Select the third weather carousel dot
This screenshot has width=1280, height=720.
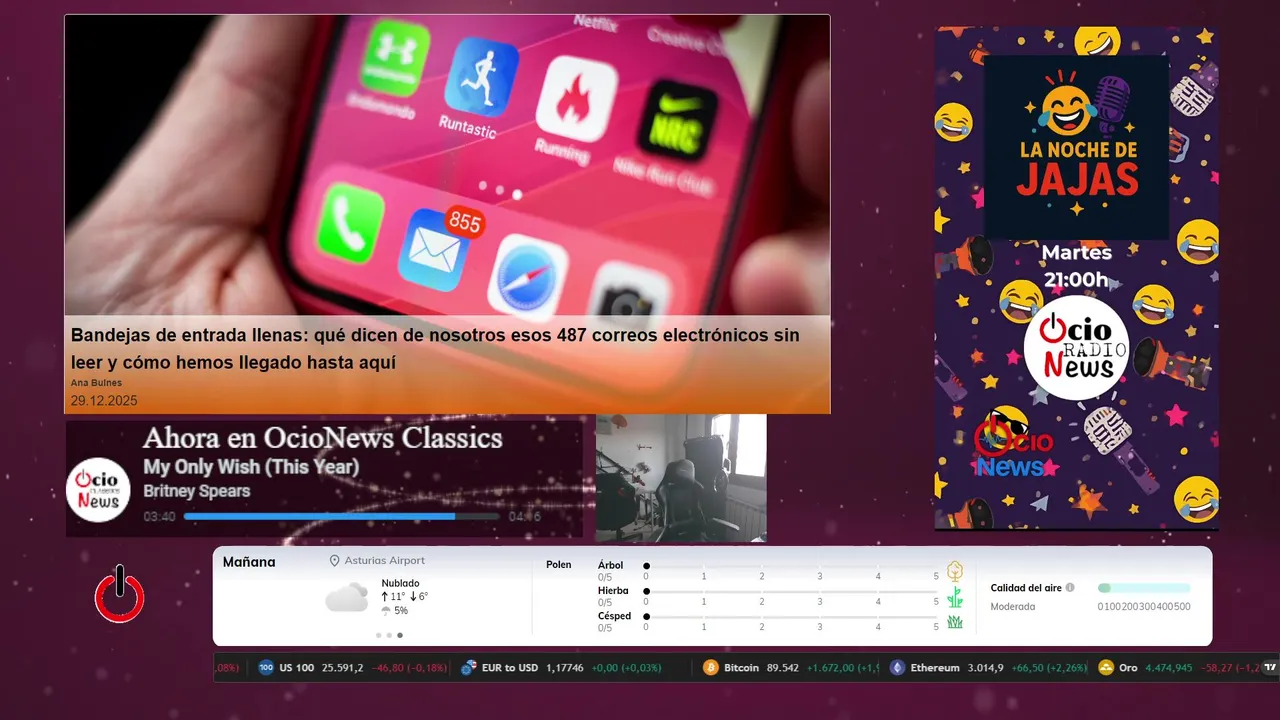pyautogui.click(x=400, y=635)
